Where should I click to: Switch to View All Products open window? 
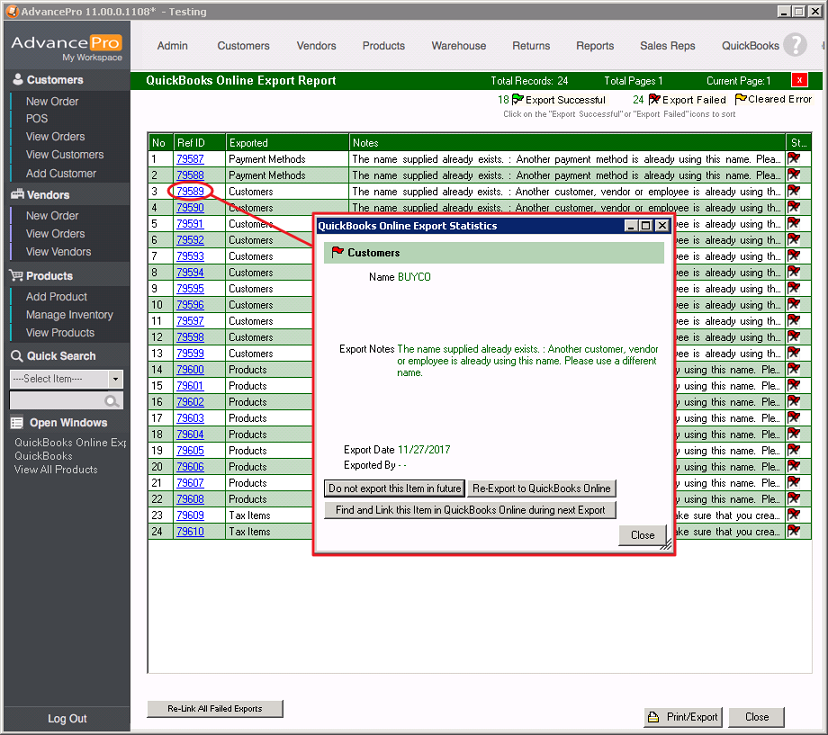click(x=56, y=469)
